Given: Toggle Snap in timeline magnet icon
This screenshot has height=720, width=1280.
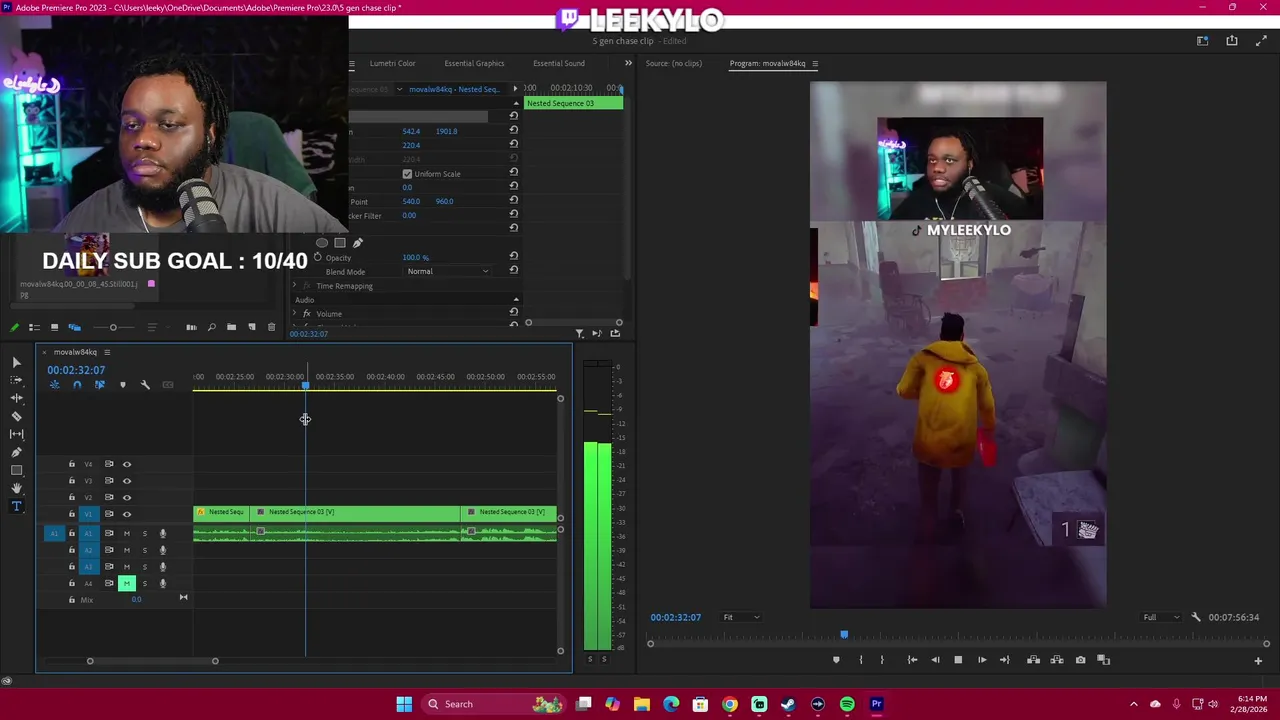Looking at the screenshot, I should point(77,385).
